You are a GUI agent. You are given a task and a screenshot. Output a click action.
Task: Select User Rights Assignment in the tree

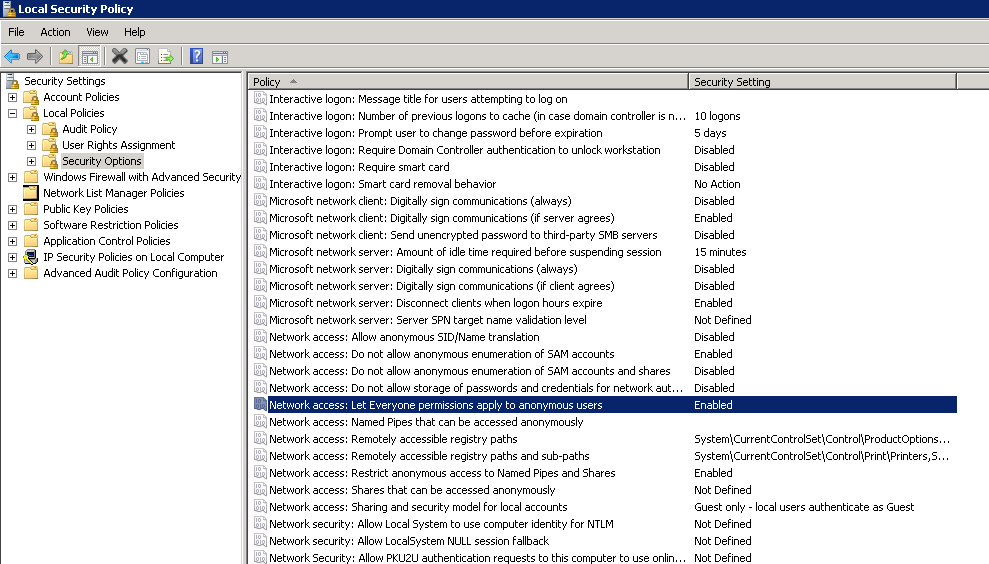click(118, 145)
